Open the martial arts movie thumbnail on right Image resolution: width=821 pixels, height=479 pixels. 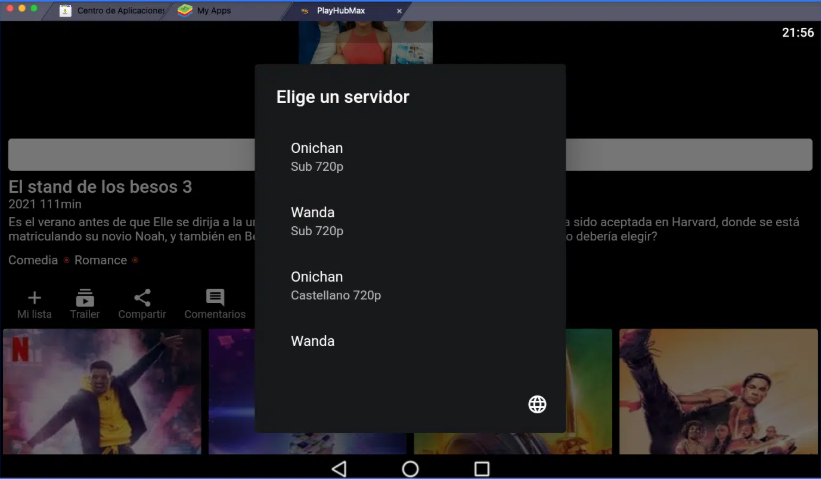pyautogui.click(x=717, y=391)
